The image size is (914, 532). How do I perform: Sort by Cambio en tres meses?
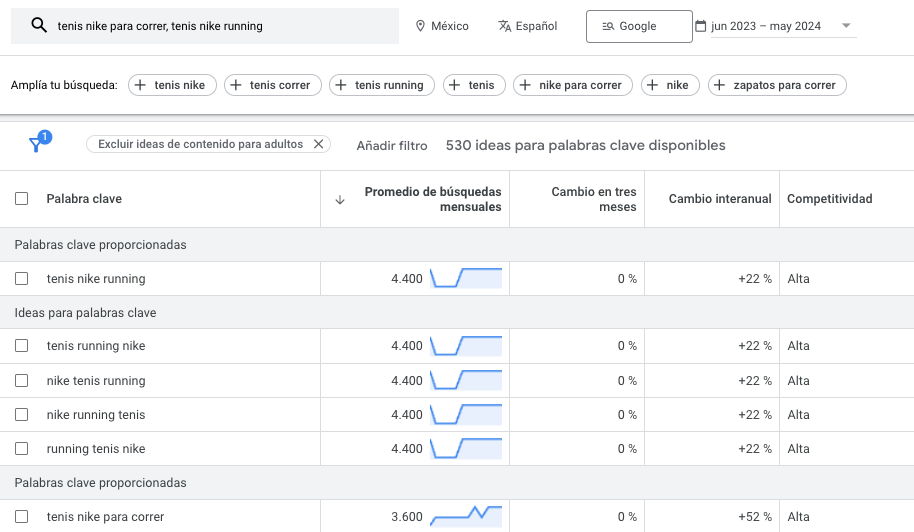coord(593,199)
